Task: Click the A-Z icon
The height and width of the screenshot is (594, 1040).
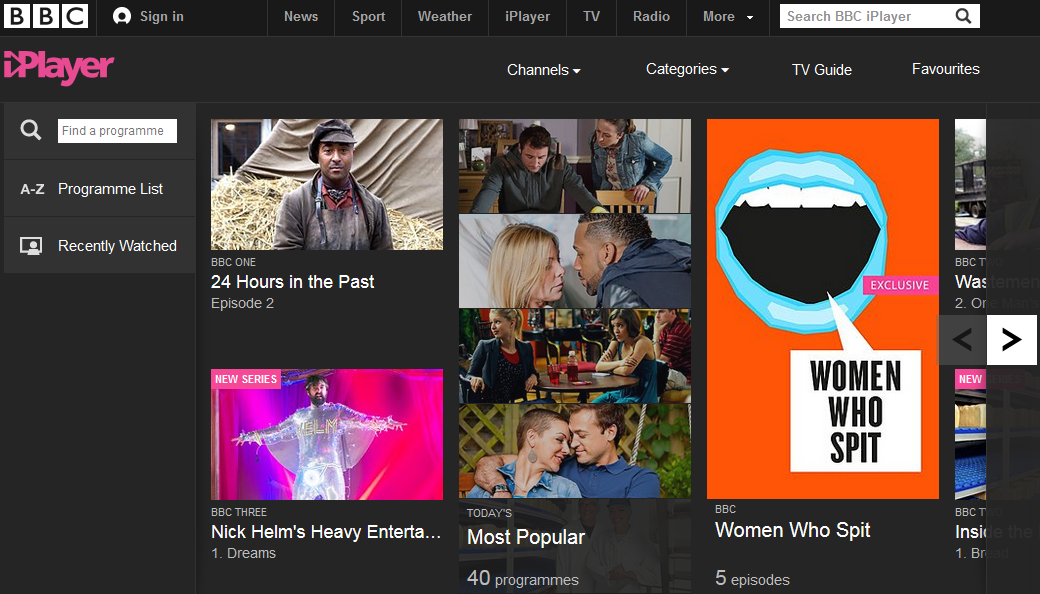Action: pos(32,189)
